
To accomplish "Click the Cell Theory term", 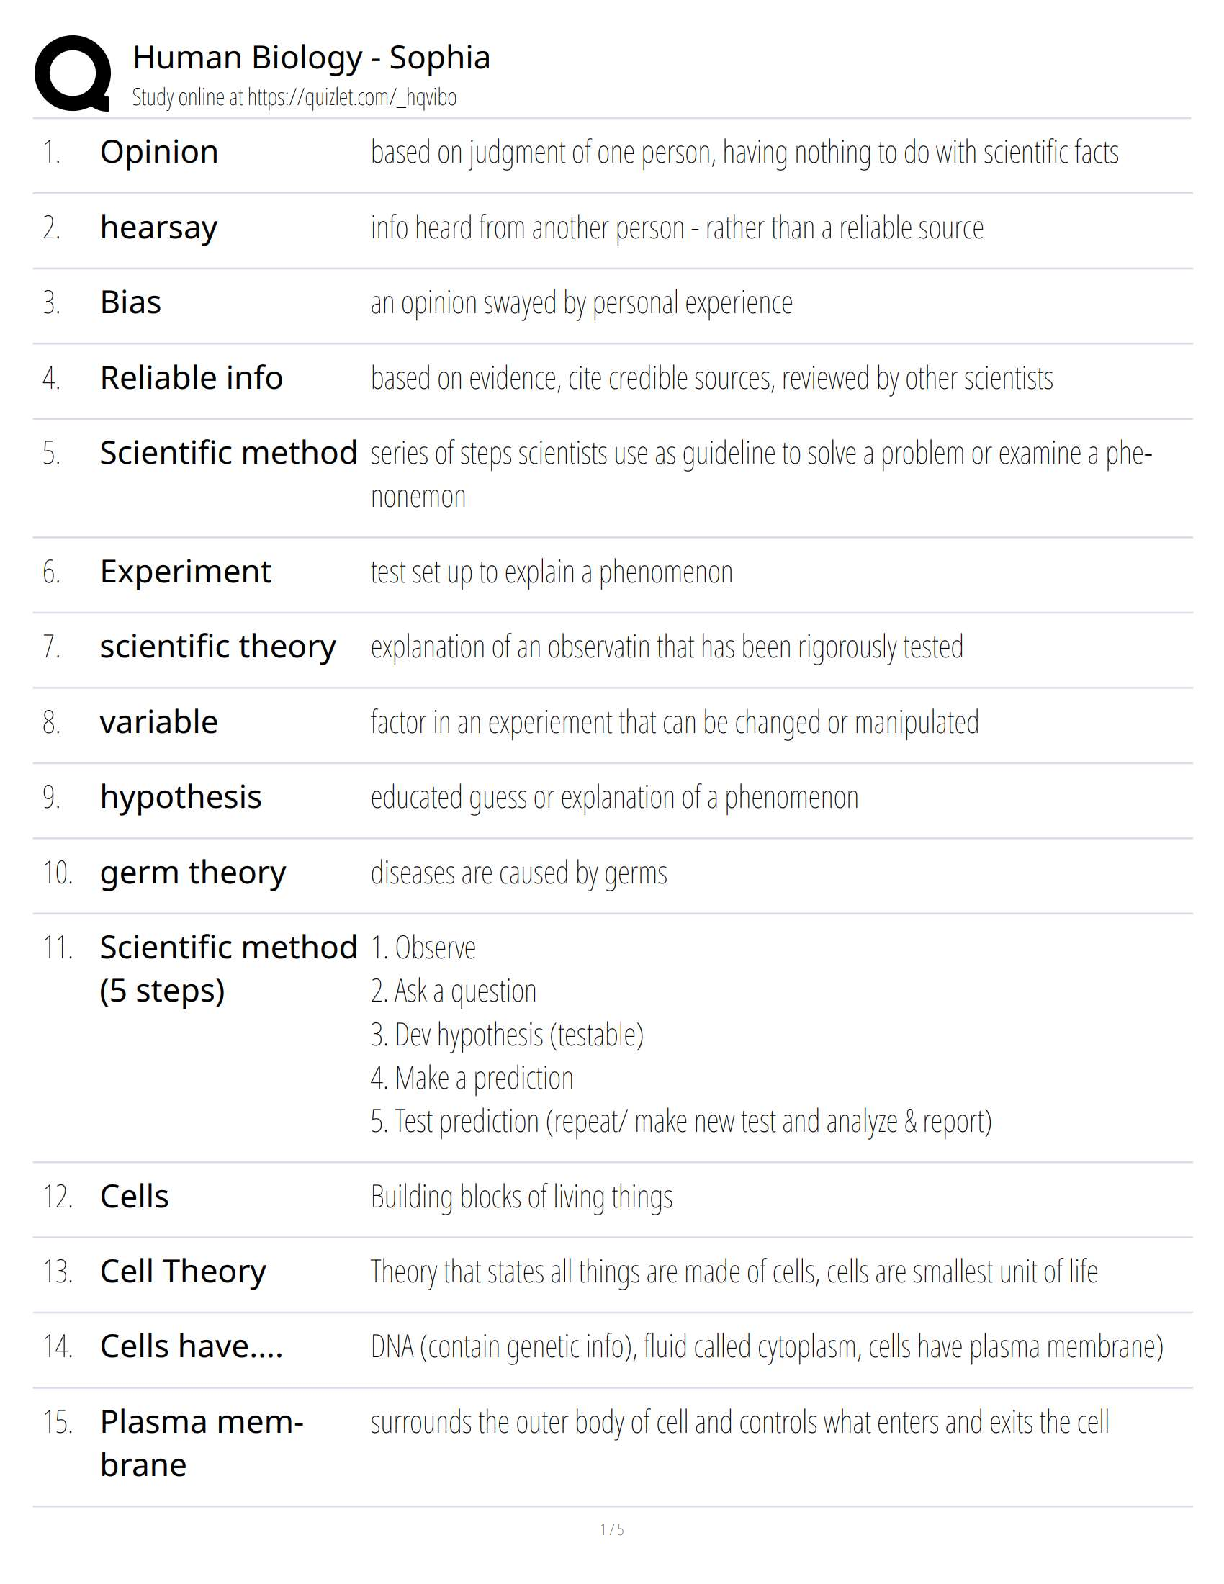I will [183, 1272].
